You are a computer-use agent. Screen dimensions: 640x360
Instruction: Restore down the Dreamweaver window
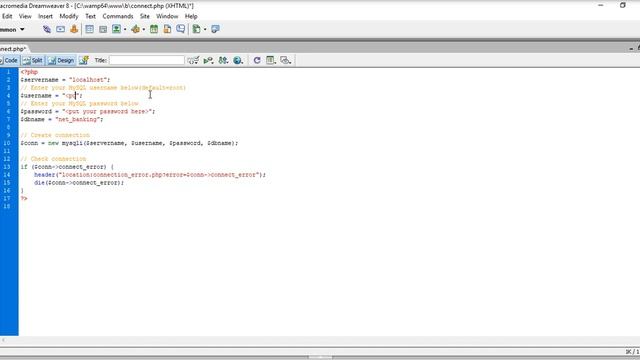[x=622, y=5]
